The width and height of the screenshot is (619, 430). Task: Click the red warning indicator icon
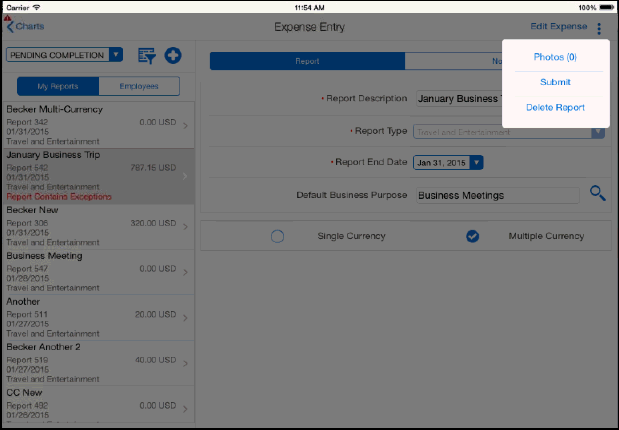8,18
